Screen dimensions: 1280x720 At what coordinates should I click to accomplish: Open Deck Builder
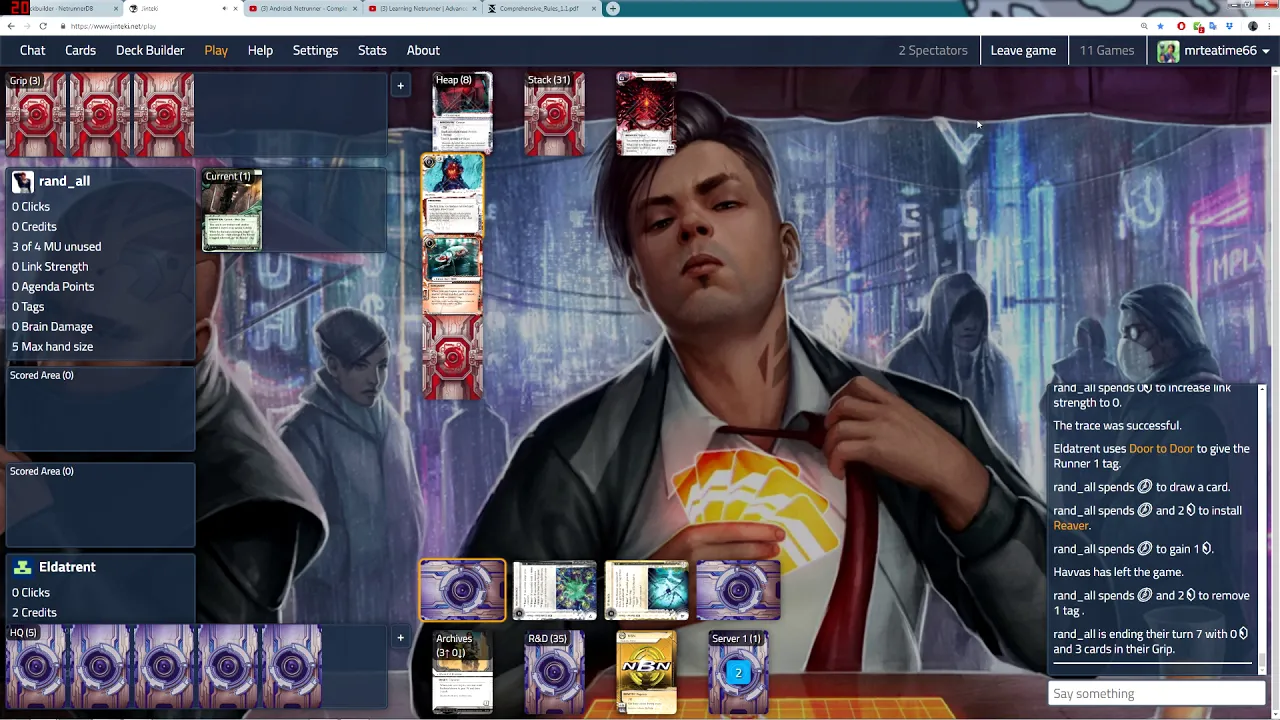click(150, 50)
